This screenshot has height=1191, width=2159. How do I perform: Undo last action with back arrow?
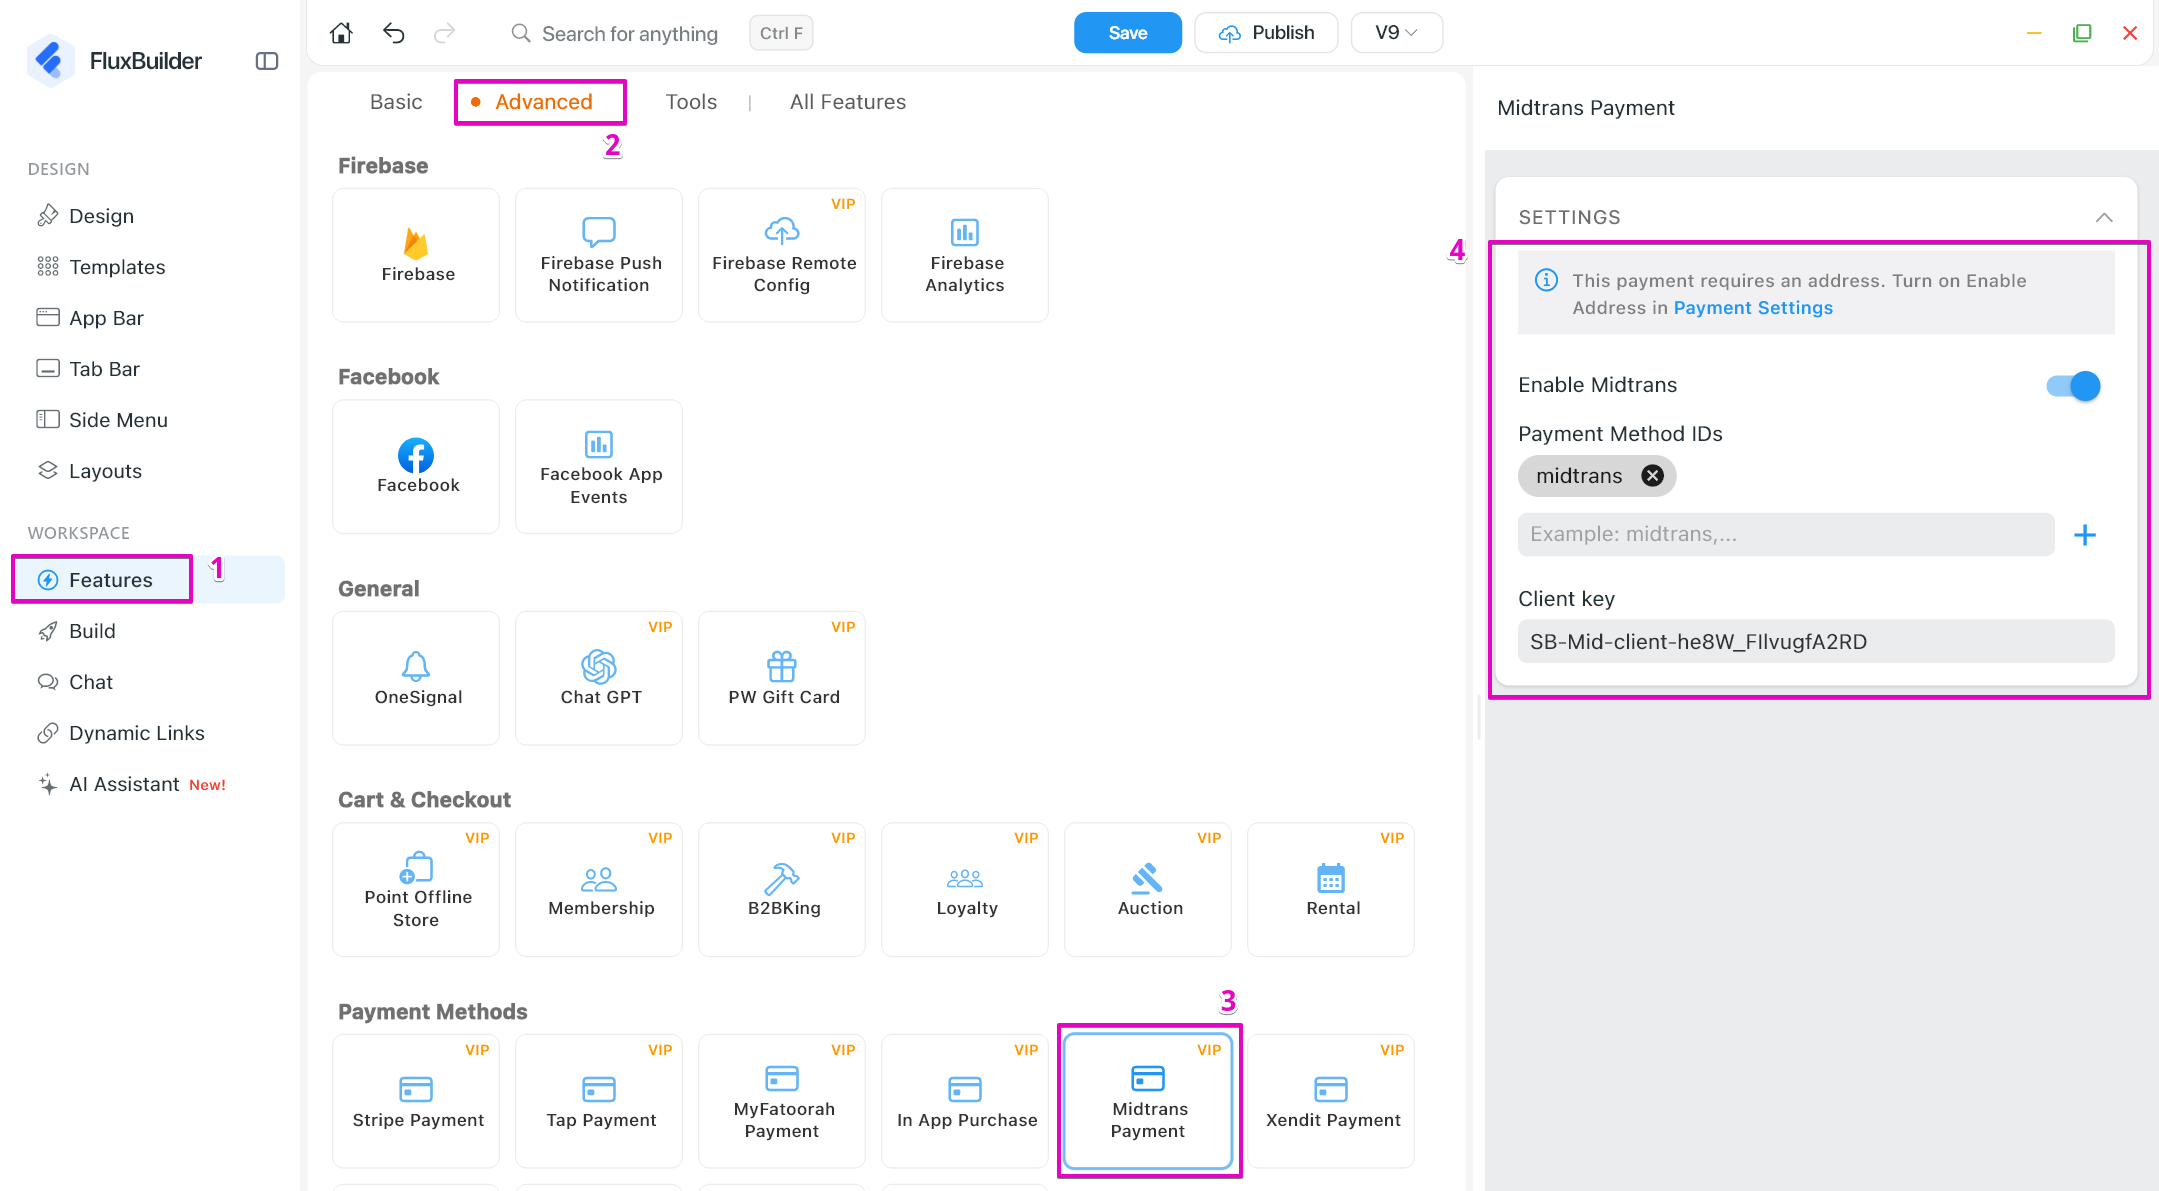393,33
